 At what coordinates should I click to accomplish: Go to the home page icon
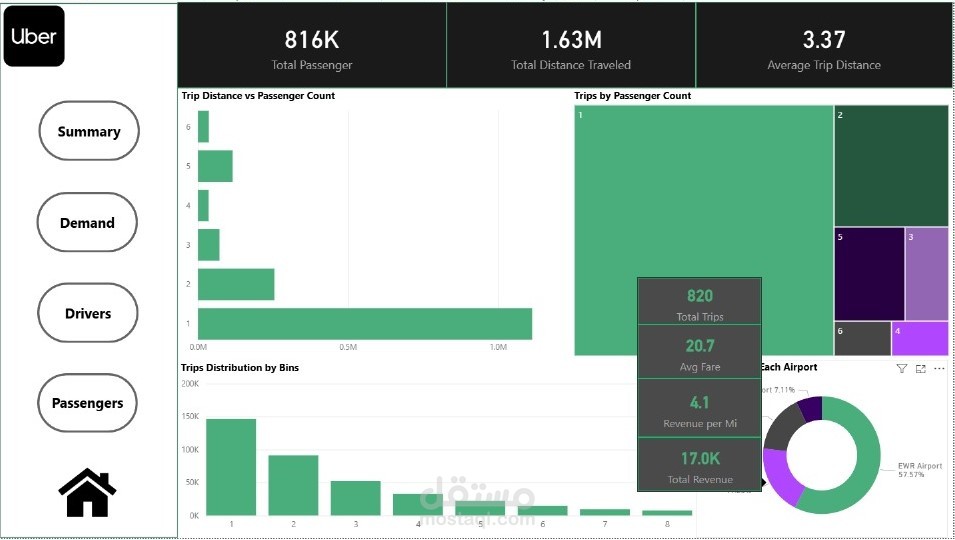click(87, 493)
